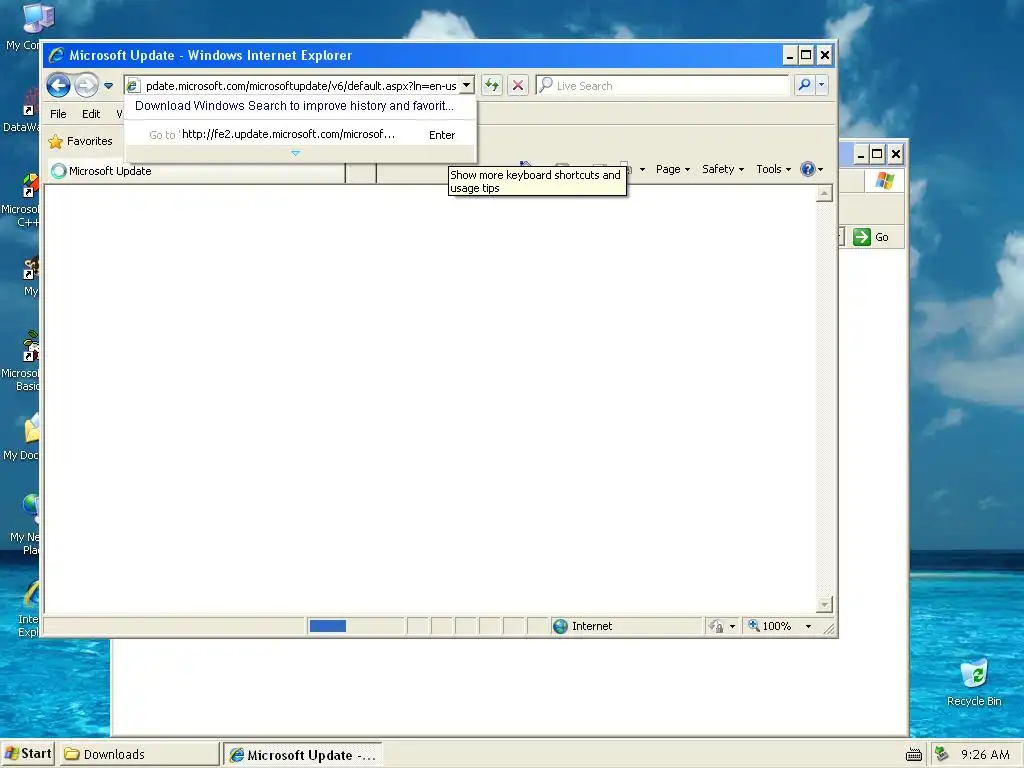The width and height of the screenshot is (1024, 768).
Task: Choose the Go to fe2.update.microsoft.com suggestion
Action: 300,135
